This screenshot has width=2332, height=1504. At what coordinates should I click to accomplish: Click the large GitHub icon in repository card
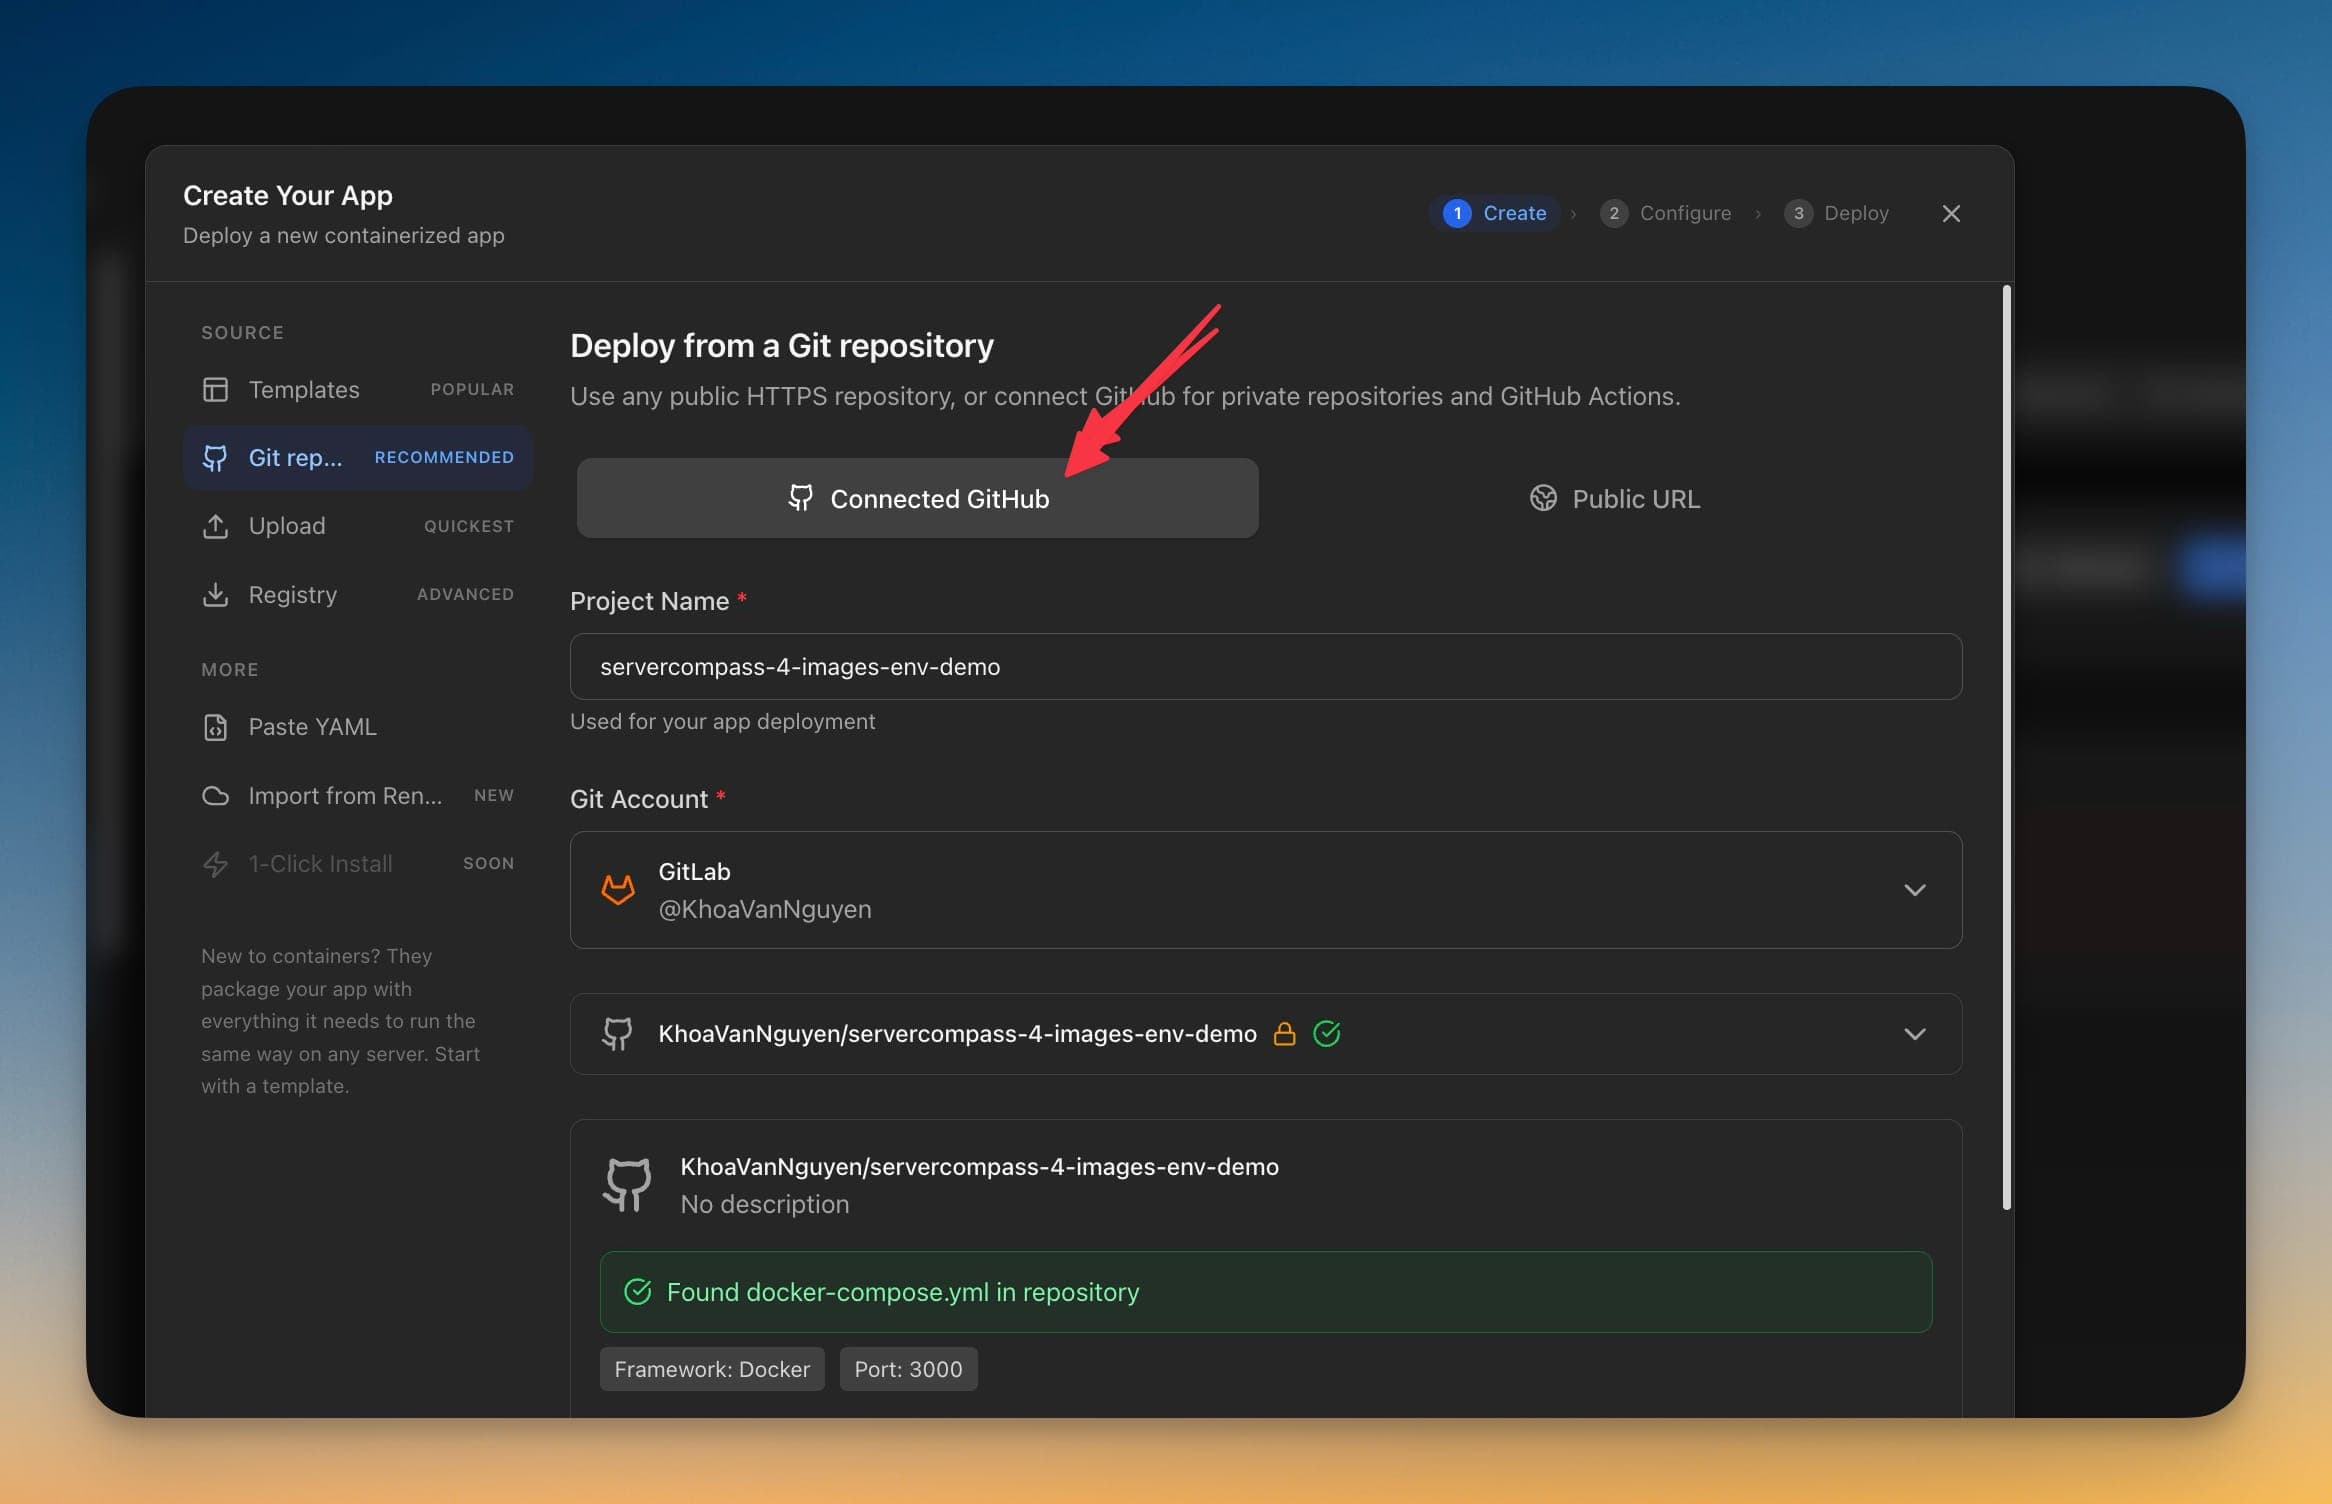pyautogui.click(x=627, y=1185)
